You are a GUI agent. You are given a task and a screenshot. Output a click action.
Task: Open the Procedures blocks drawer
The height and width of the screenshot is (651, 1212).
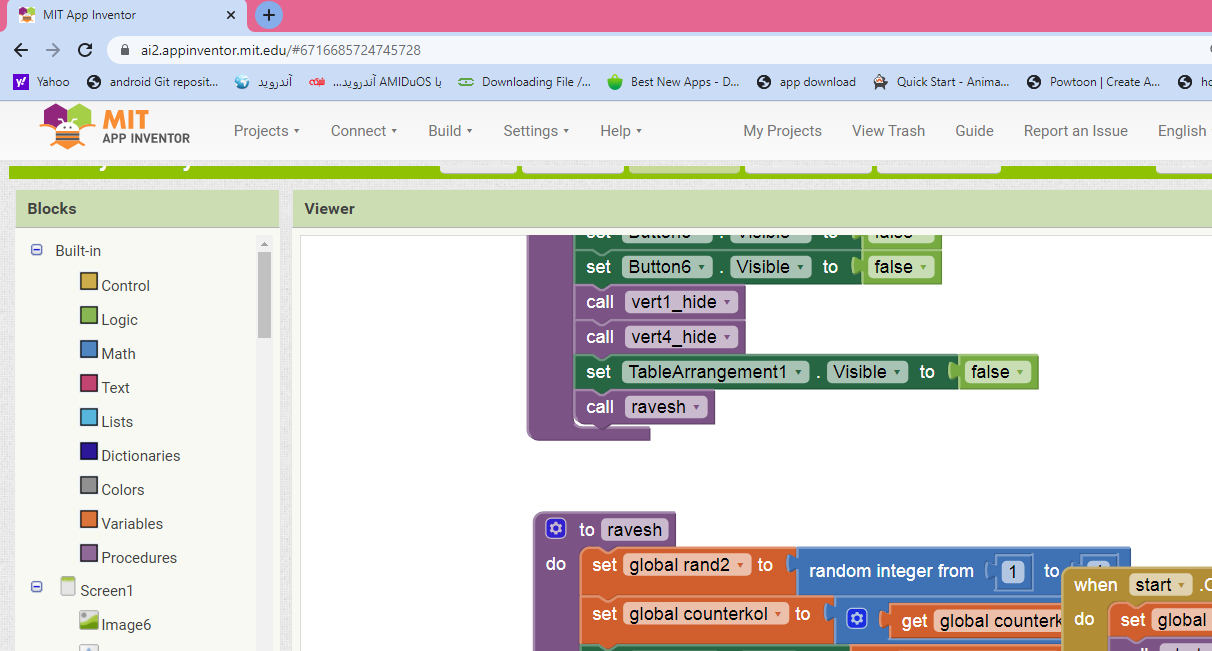(x=138, y=557)
